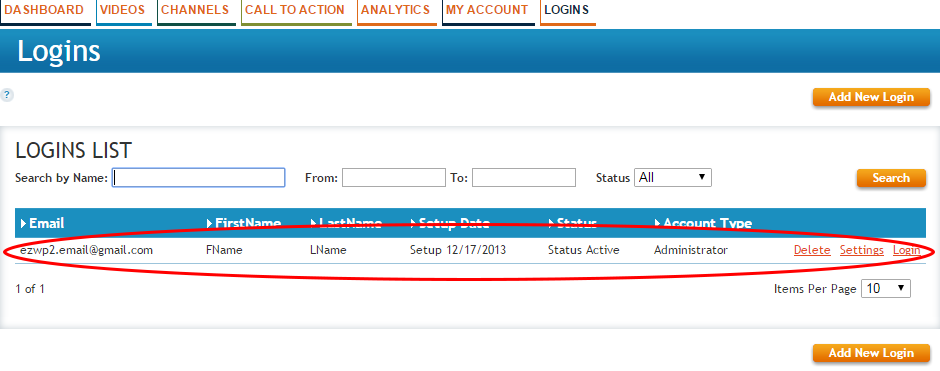
Task: Click the Administrator account type cell
Action: click(691, 250)
